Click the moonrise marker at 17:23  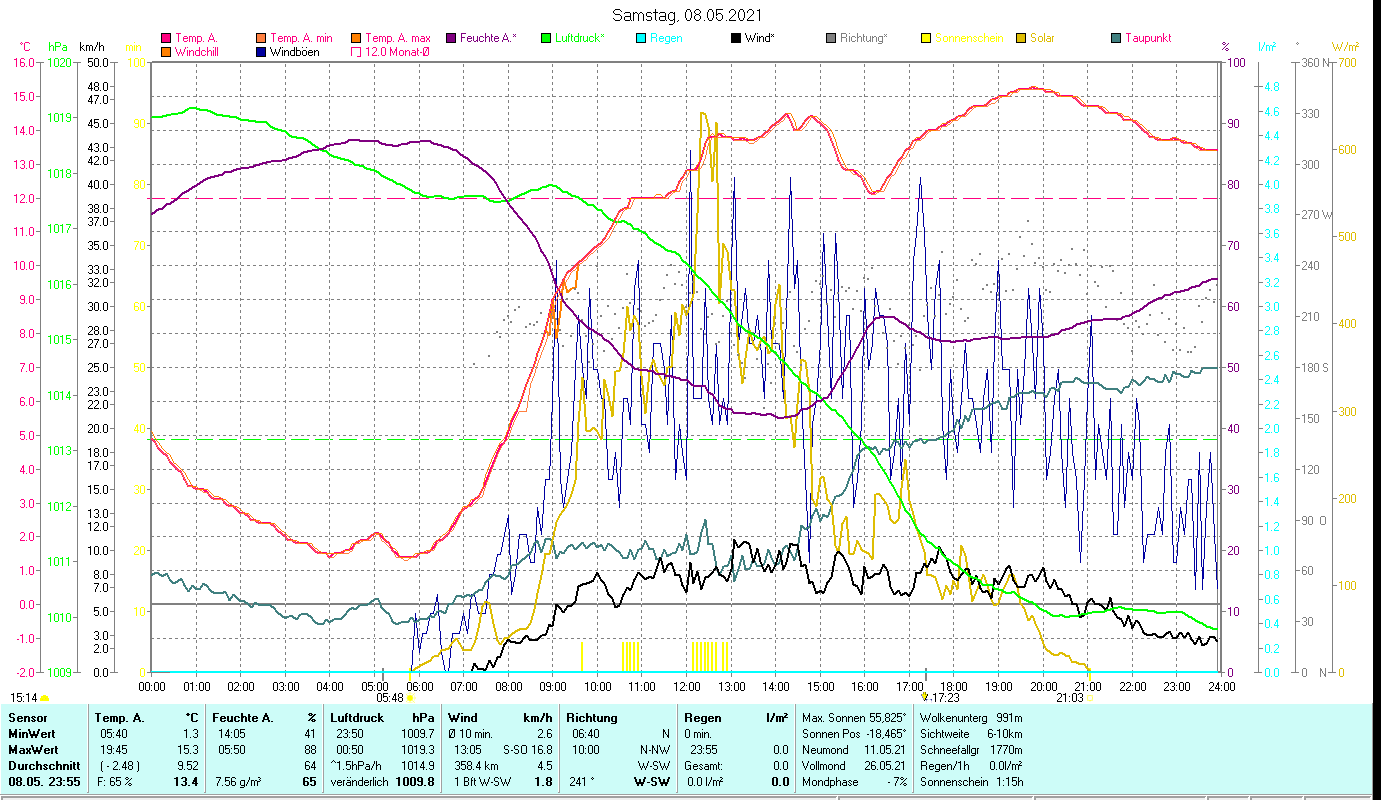tap(925, 697)
